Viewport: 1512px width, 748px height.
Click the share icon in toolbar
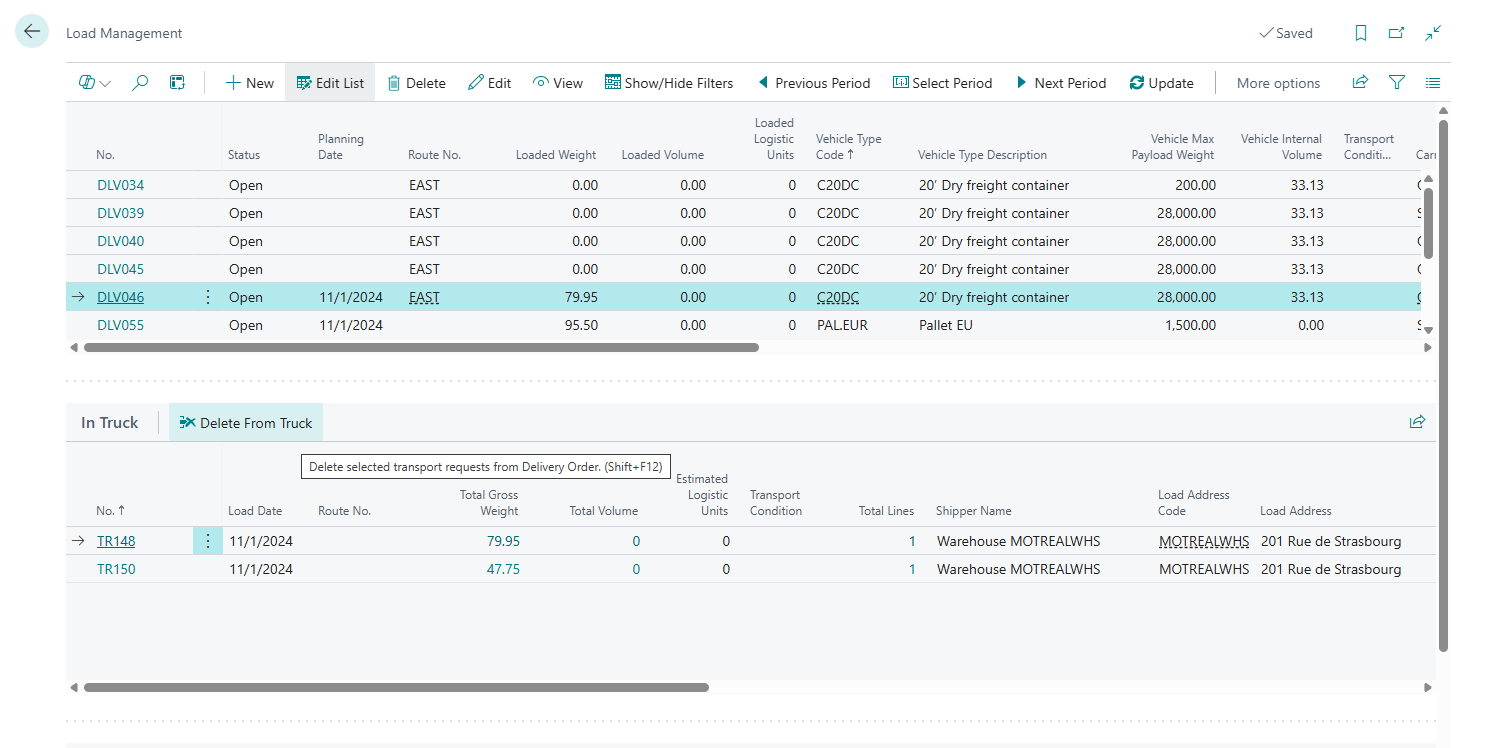click(1360, 83)
